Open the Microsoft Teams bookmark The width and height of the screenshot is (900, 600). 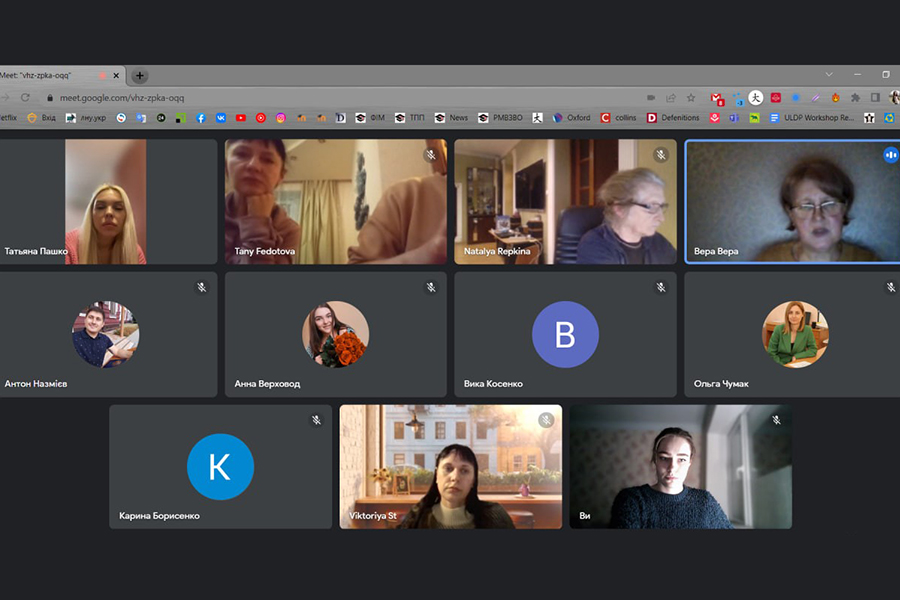tap(734, 118)
